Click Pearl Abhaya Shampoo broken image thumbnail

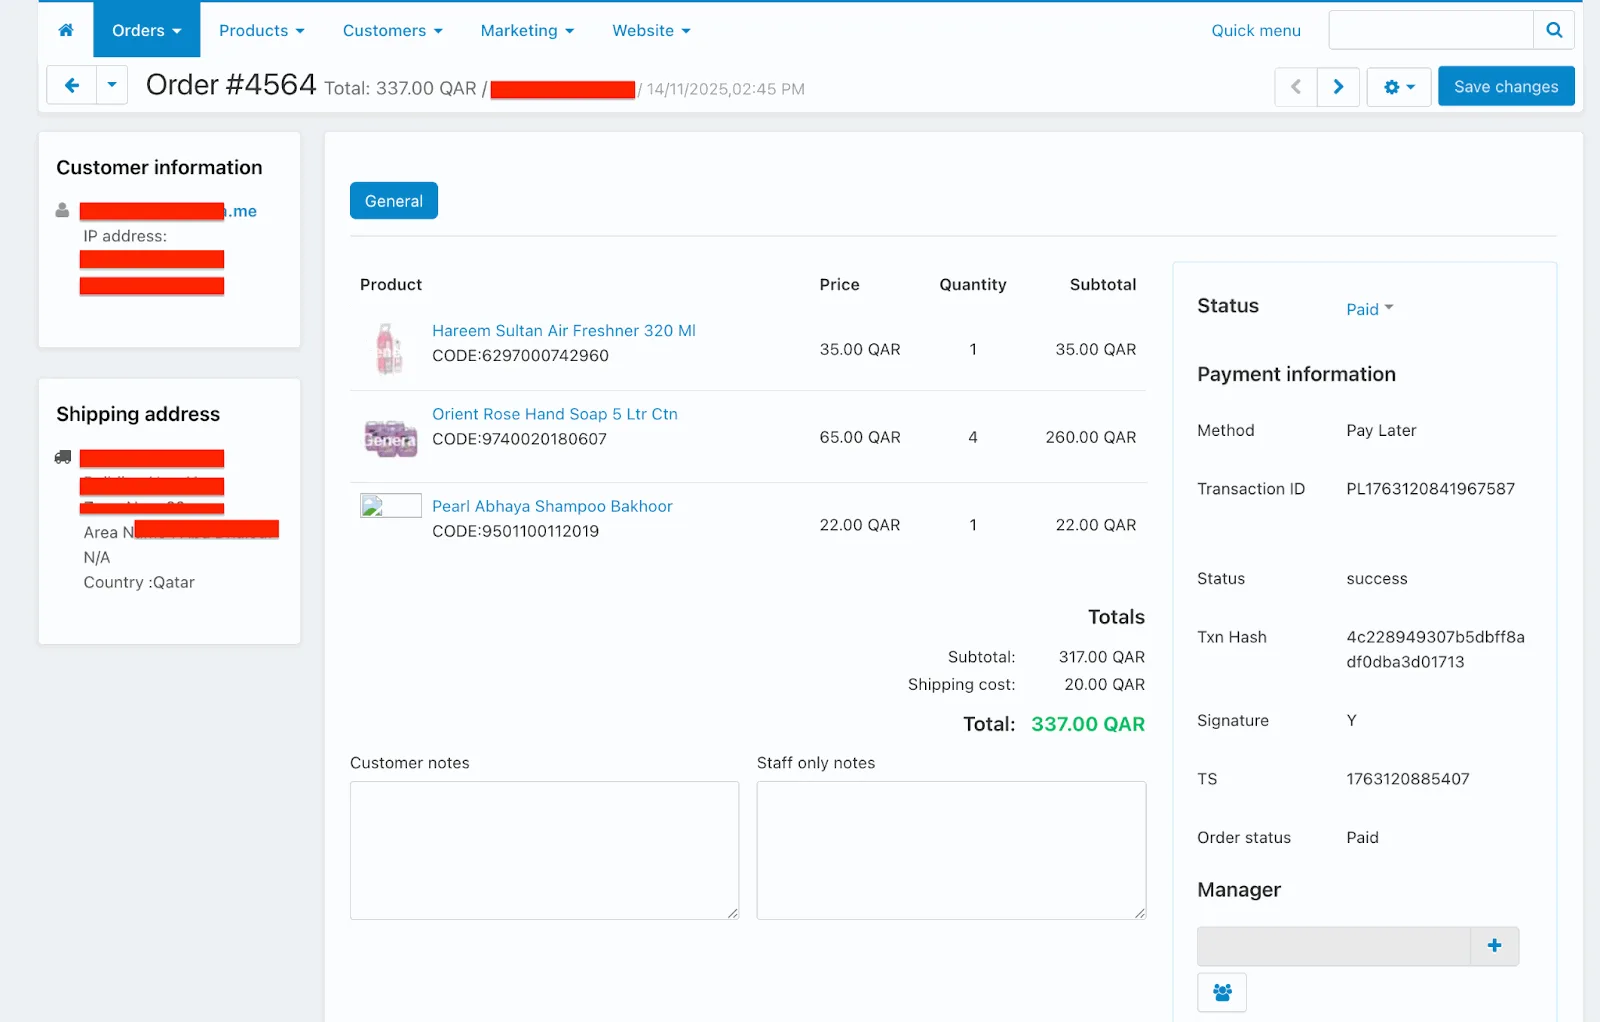pos(391,506)
